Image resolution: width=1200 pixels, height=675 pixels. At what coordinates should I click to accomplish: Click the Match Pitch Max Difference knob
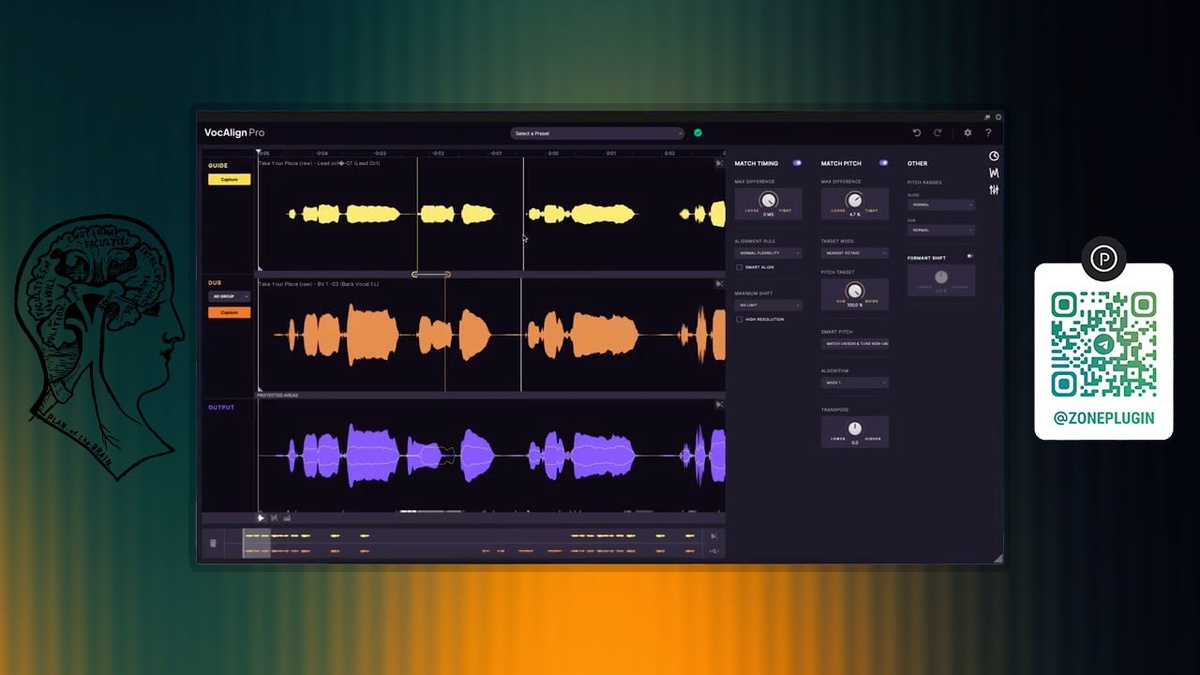855,201
